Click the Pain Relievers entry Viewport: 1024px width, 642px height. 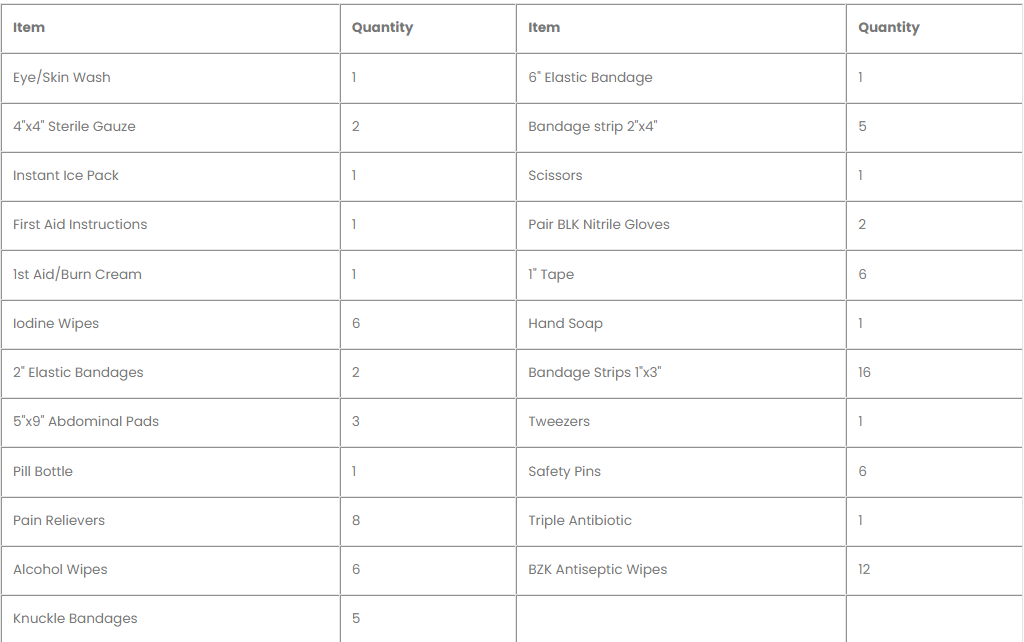[59, 520]
